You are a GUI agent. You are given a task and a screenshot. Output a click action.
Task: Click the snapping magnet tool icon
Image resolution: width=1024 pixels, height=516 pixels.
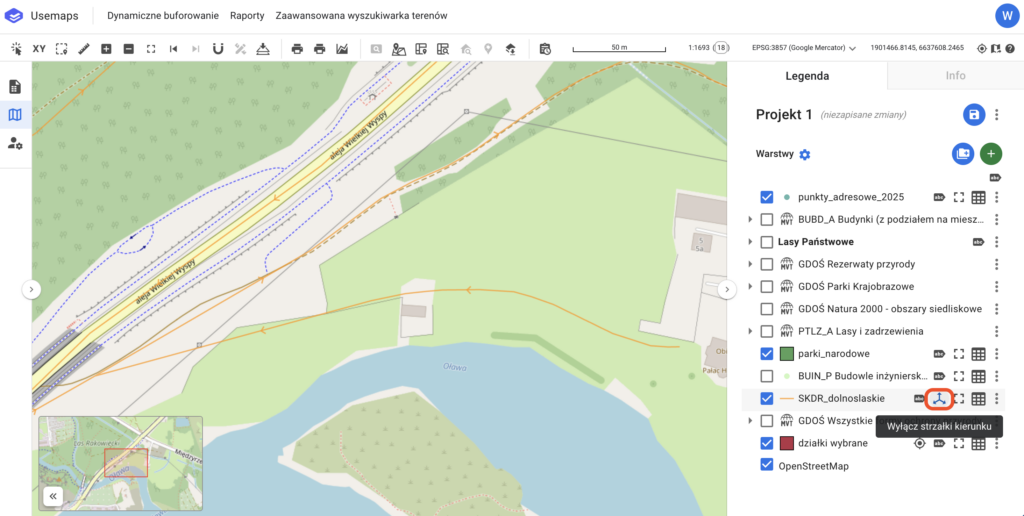pyautogui.click(x=218, y=48)
